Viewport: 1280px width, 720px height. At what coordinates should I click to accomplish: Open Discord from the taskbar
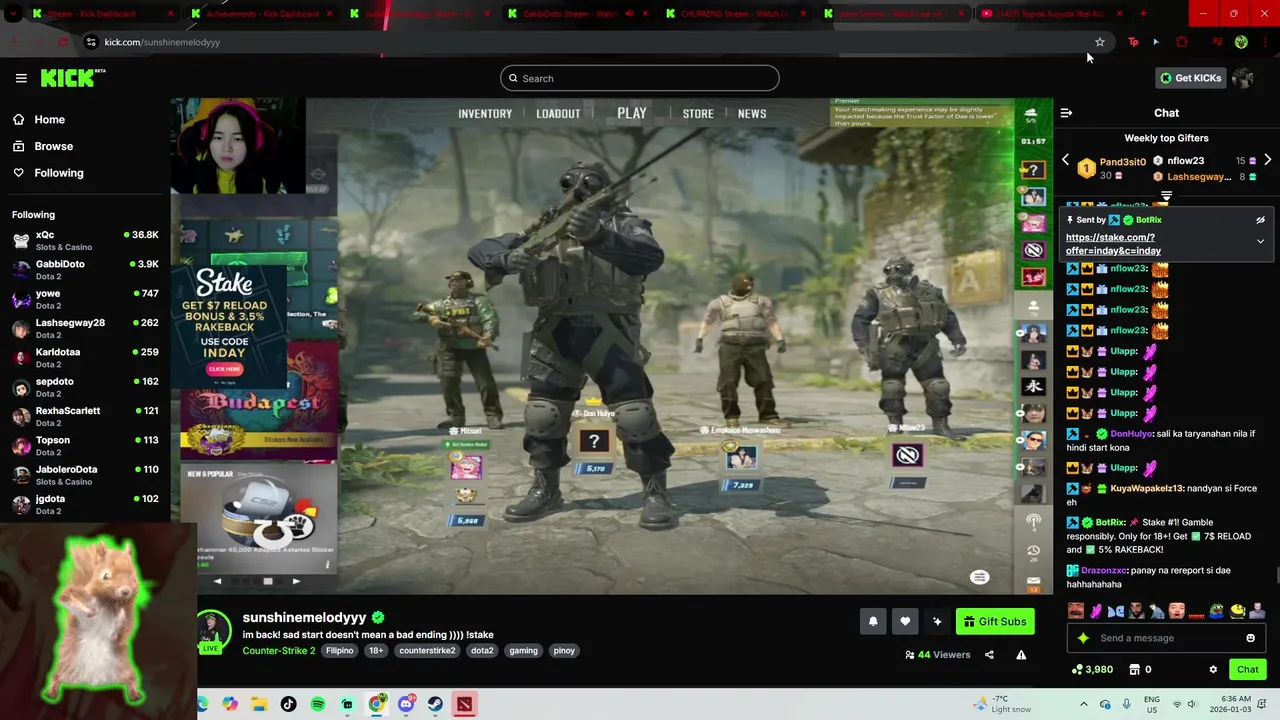click(x=406, y=704)
